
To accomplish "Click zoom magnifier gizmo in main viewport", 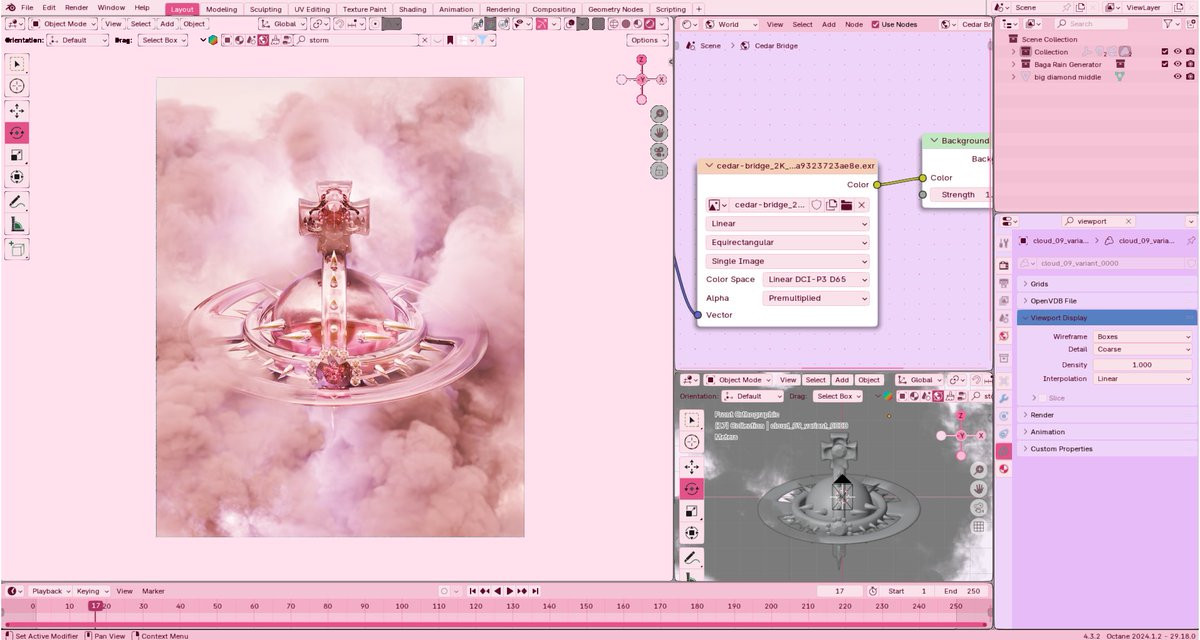I will [x=659, y=114].
